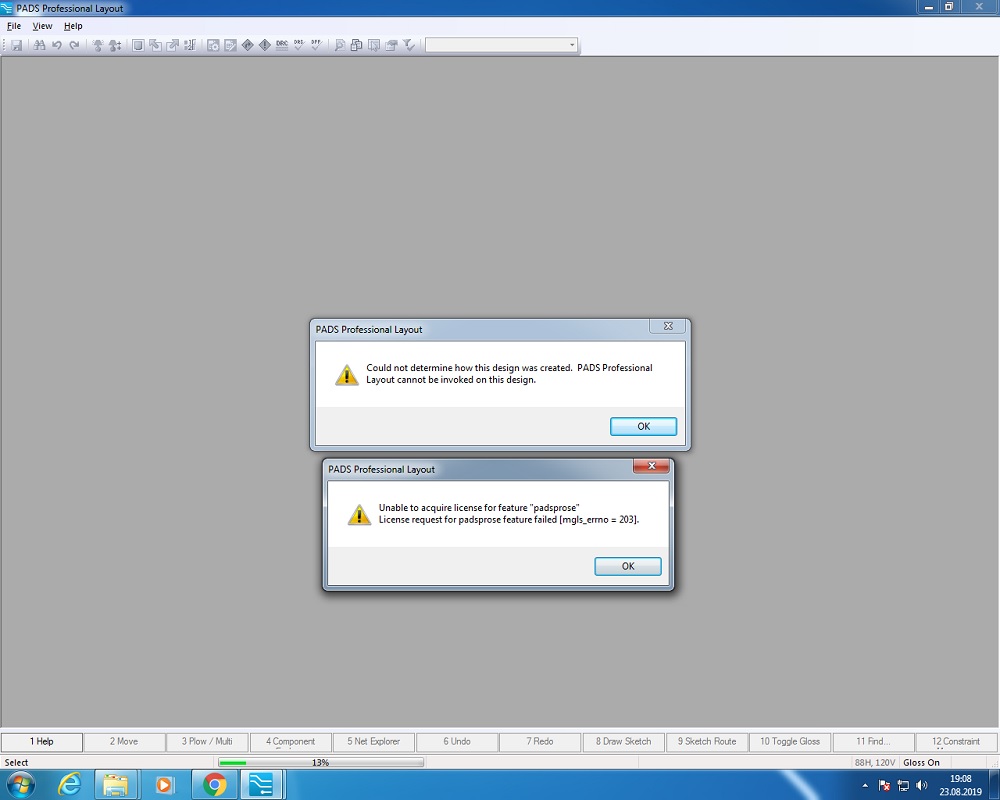Click the volume speaker tray icon
Image resolution: width=1000 pixels, height=800 pixels.
click(x=922, y=785)
